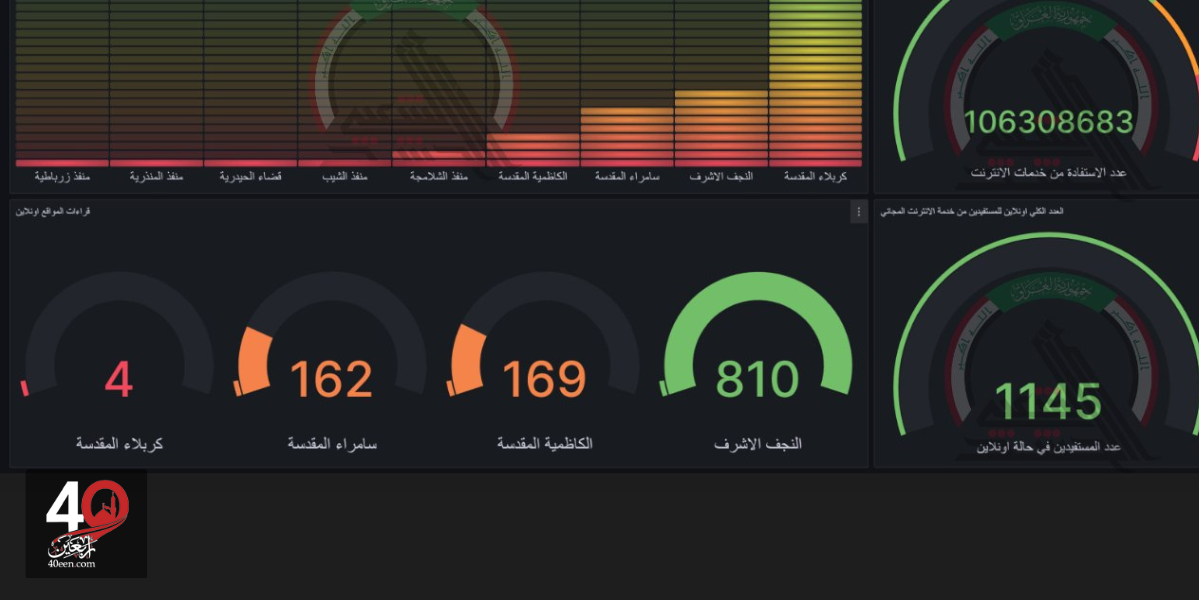1199x600 pixels.
Task: Click the green gauge showing 810
Action: [757, 333]
